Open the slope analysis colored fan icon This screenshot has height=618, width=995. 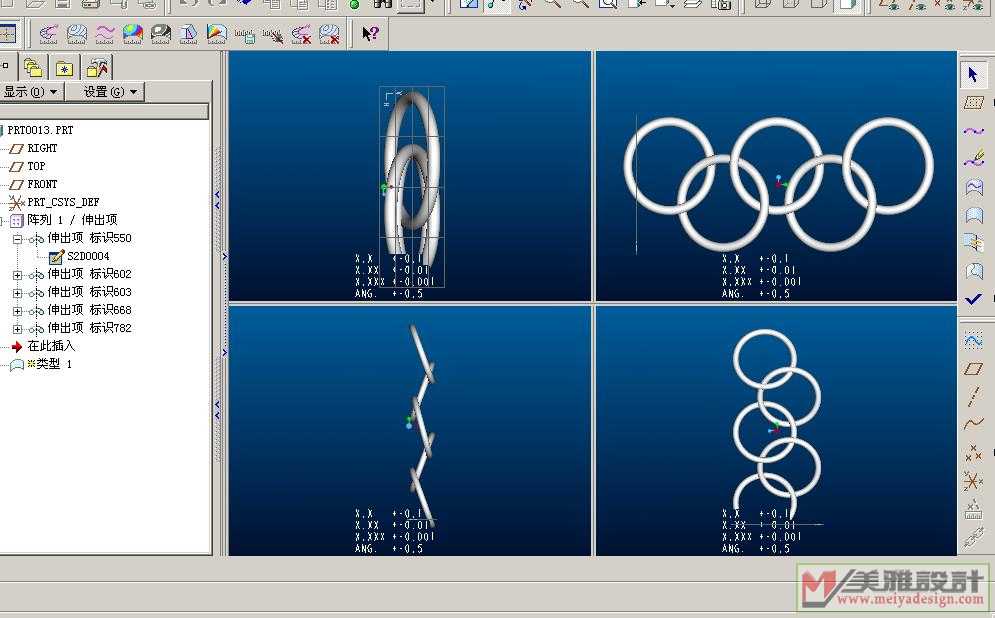[216, 34]
